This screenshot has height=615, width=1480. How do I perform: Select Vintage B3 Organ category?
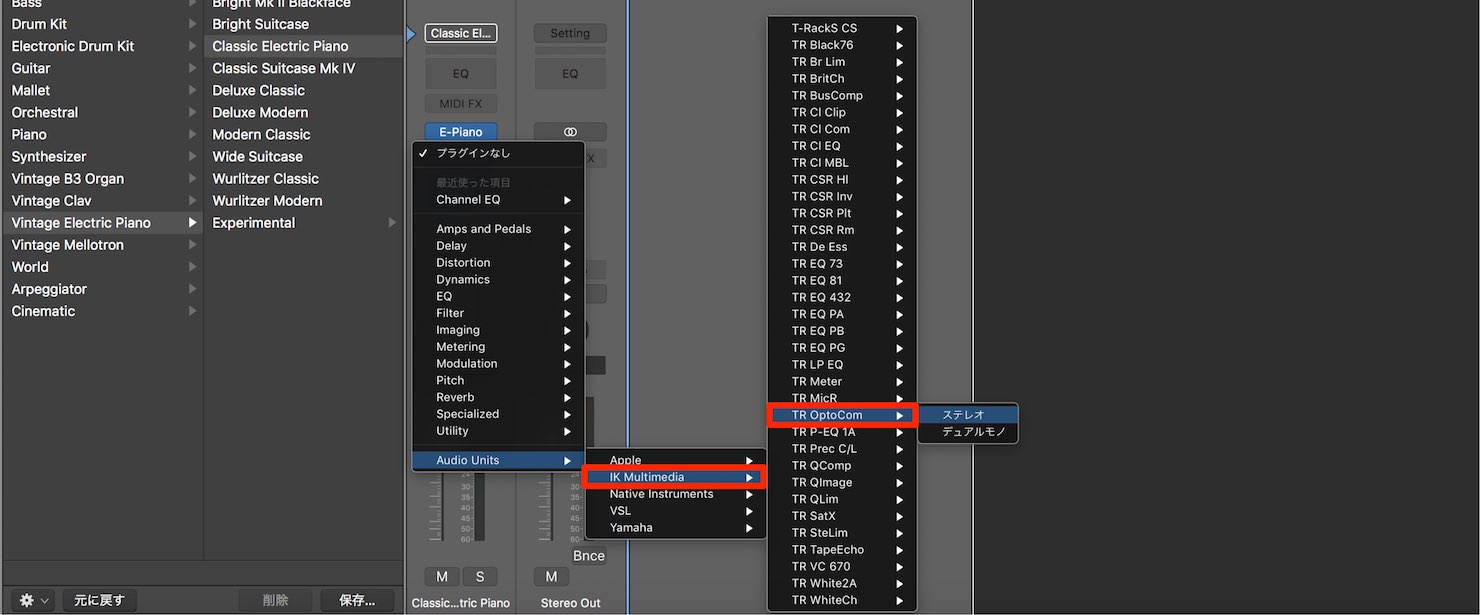click(103, 178)
